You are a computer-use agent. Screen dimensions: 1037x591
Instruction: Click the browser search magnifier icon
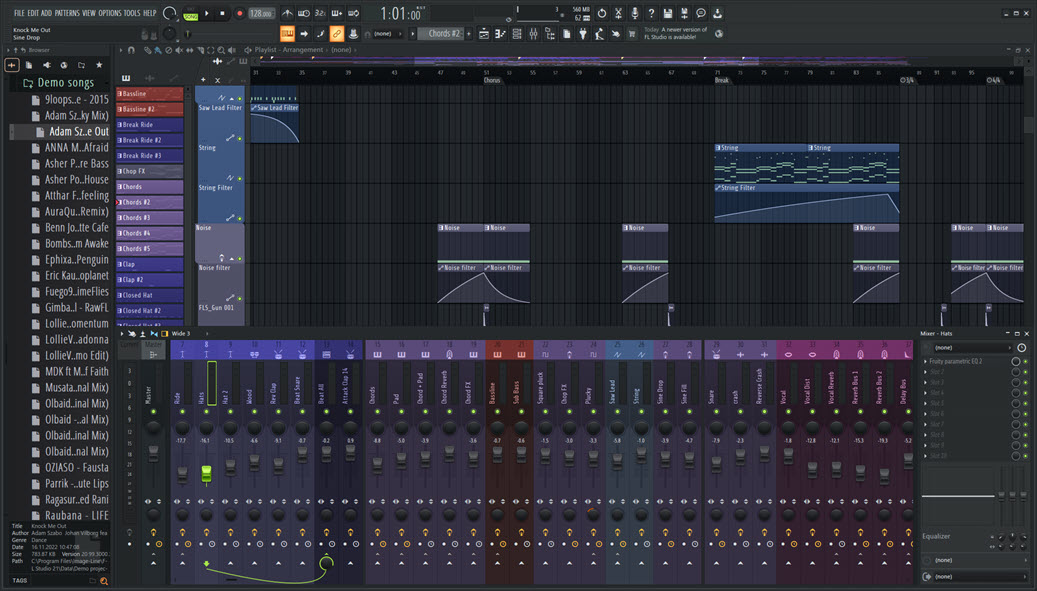coord(103,581)
